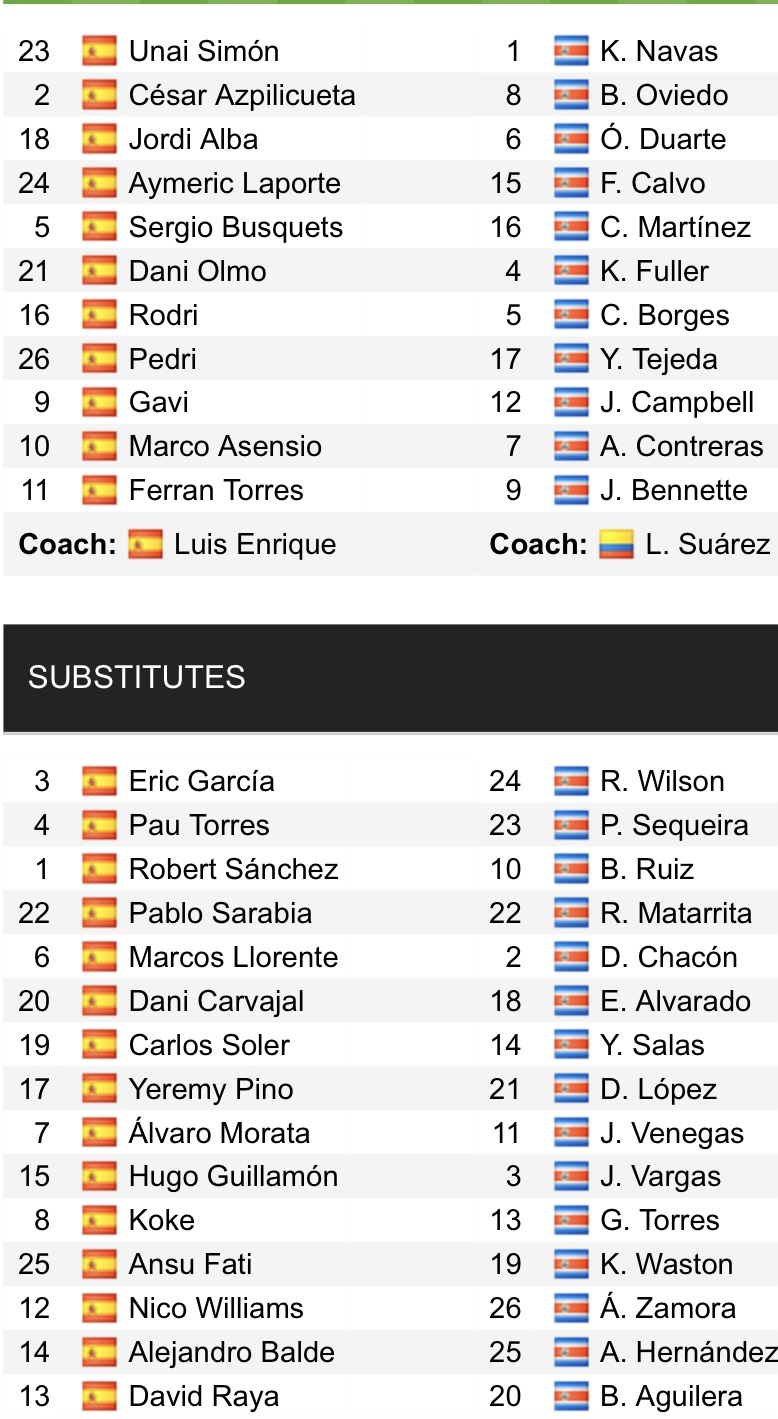
Task: Open Ferran Torres player page
Action: [216, 491]
